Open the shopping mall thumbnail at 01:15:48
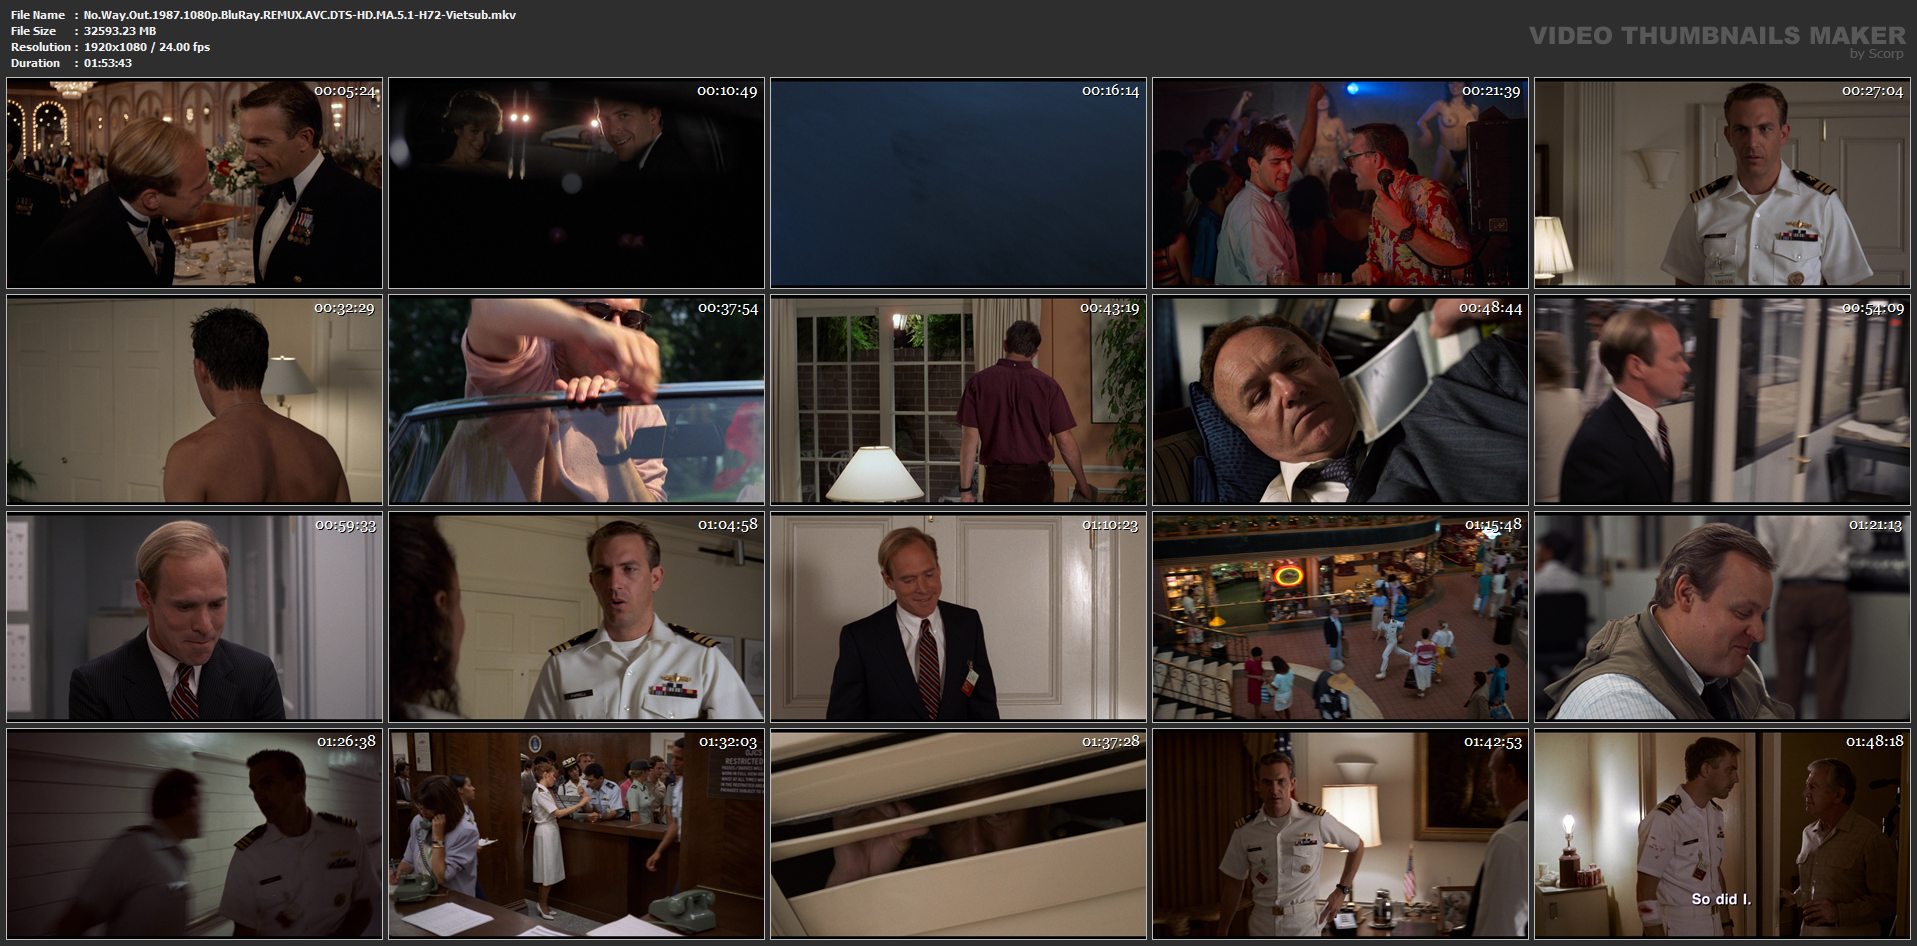The image size is (1917, 946). 1340,617
